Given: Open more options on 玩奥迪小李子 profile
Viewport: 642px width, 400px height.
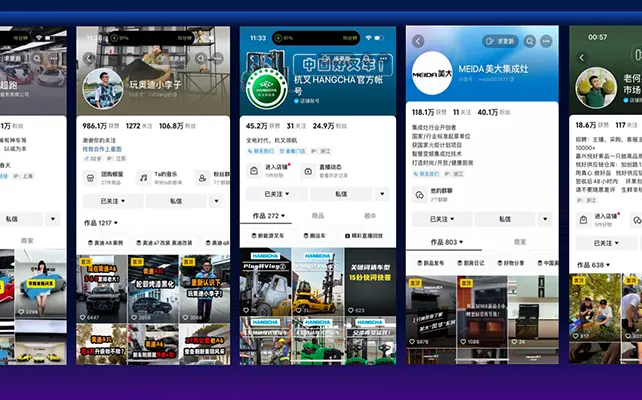Looking at the screenshot, I should click(218, 59).
